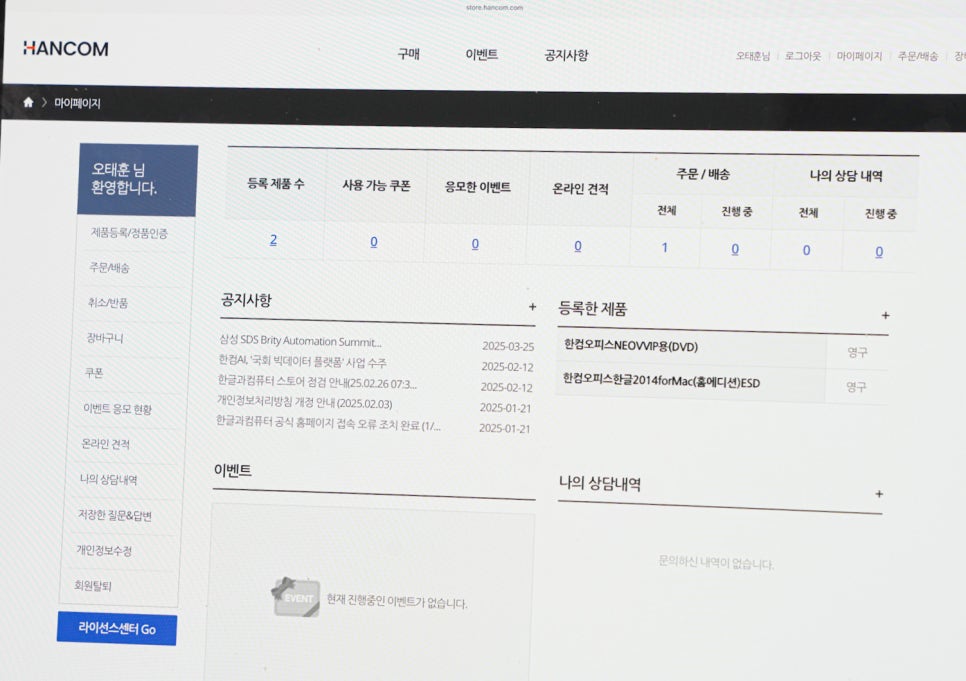The image size is (966, 681).
Task: Select product 한컴오피스한글2014forMac ESD
Action: (661, 381)
